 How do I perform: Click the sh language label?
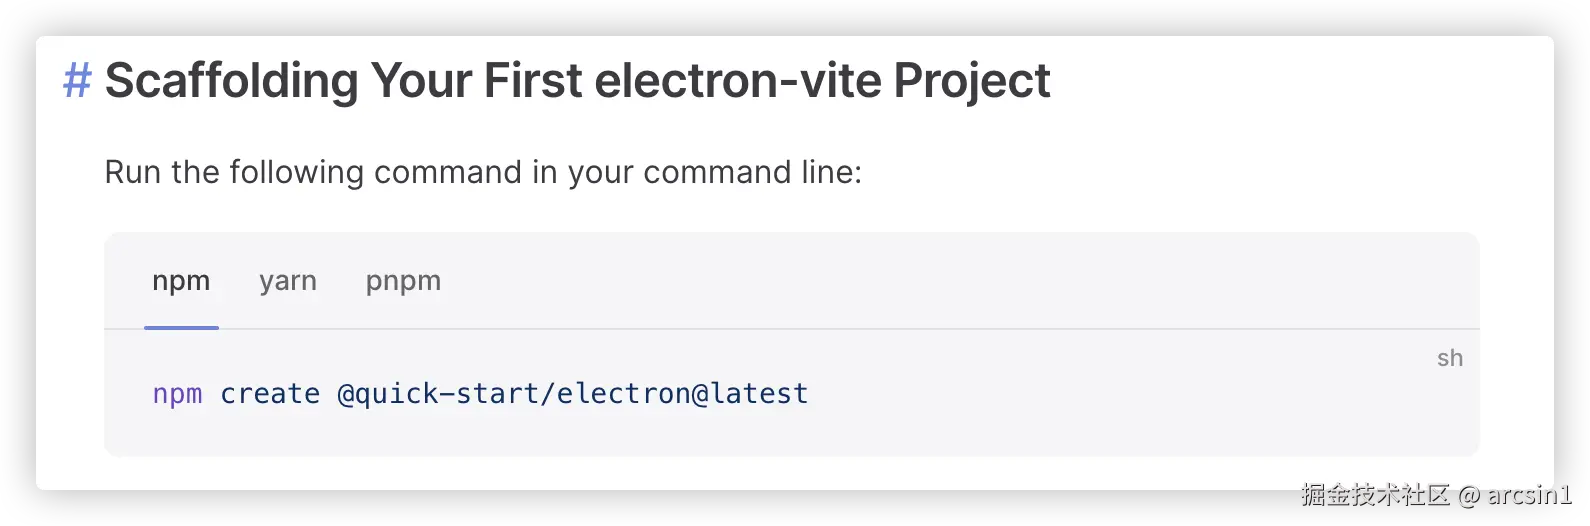coord(1449,358)
